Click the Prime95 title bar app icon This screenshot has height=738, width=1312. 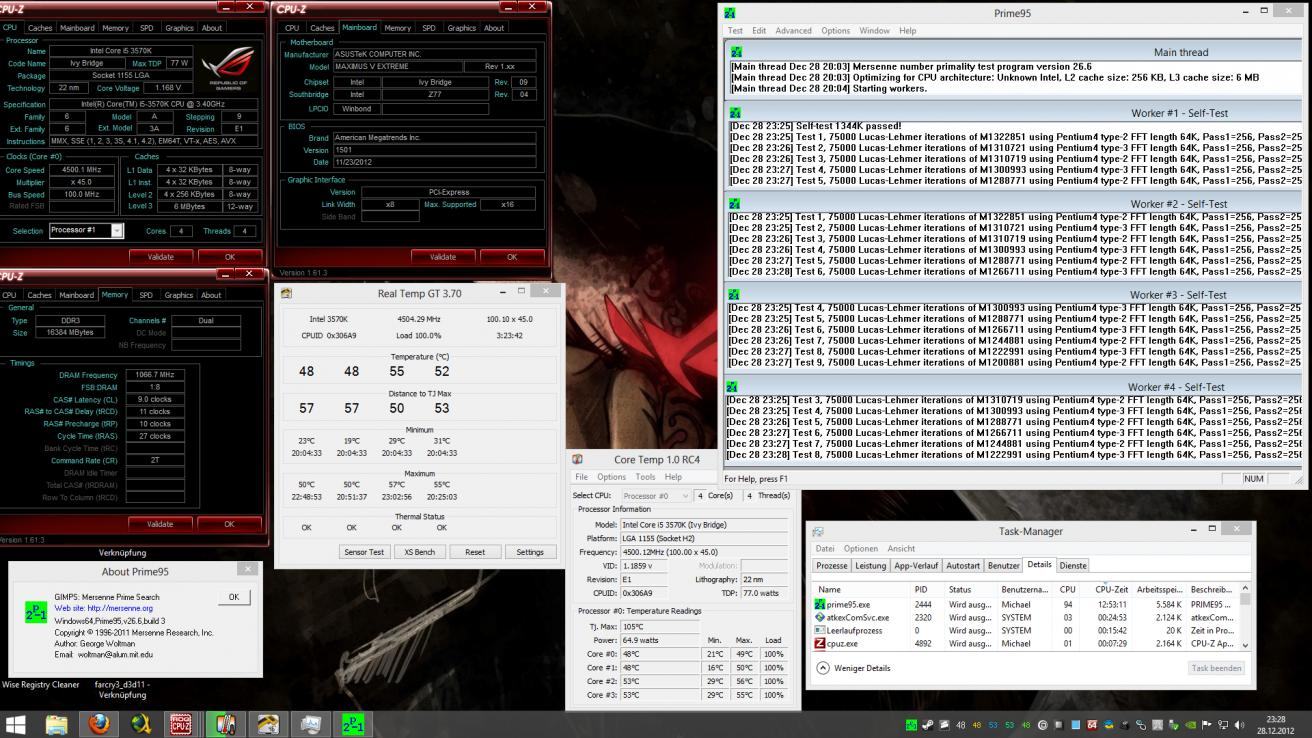(x=730, y=13)
